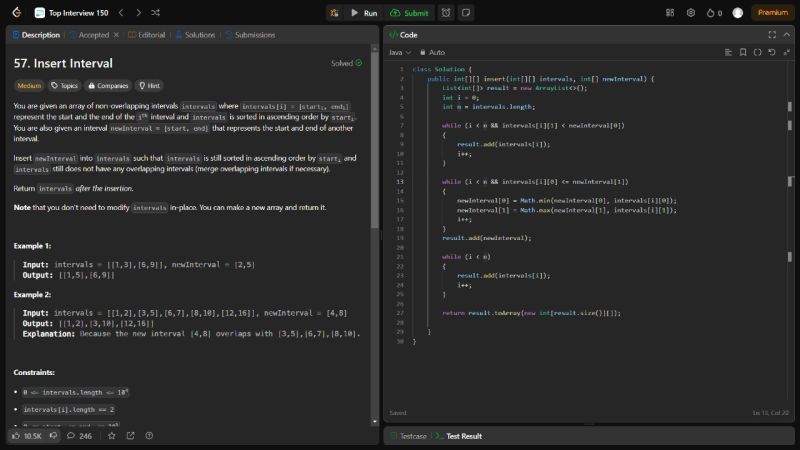Close the Accepted tab

116,35
